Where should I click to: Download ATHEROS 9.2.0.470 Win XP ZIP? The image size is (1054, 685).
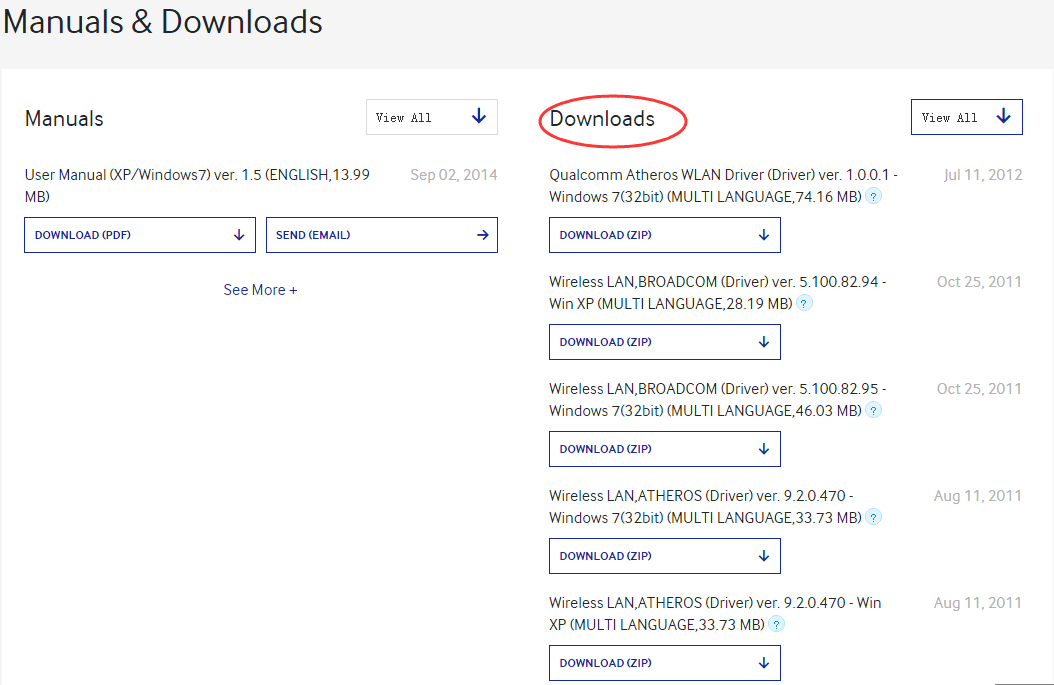[x=665, y=663]
